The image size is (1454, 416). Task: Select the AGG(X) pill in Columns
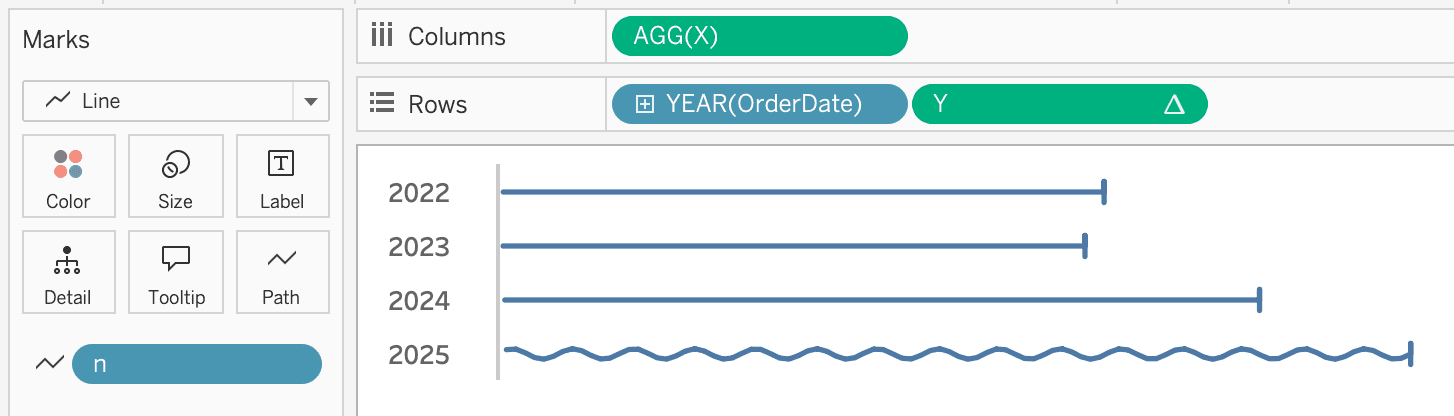759,37
